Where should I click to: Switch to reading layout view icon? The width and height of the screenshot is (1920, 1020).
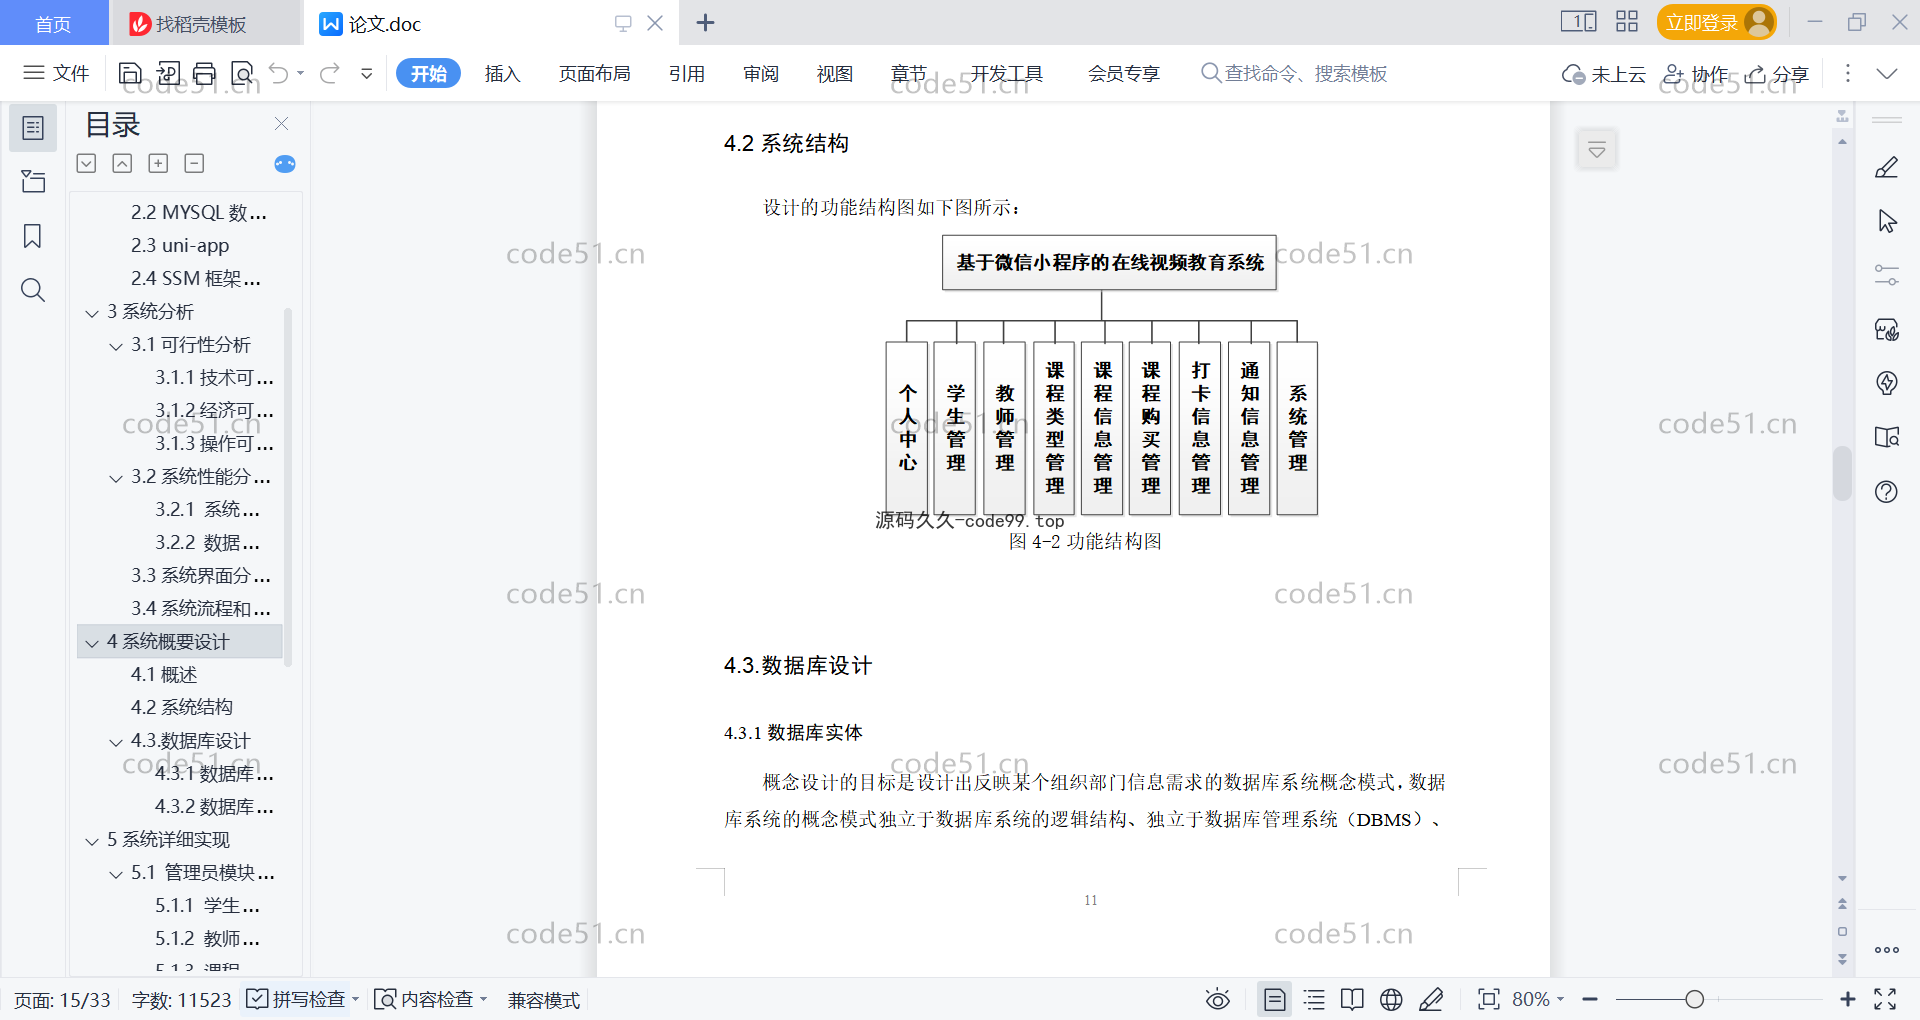point(1352,999)
